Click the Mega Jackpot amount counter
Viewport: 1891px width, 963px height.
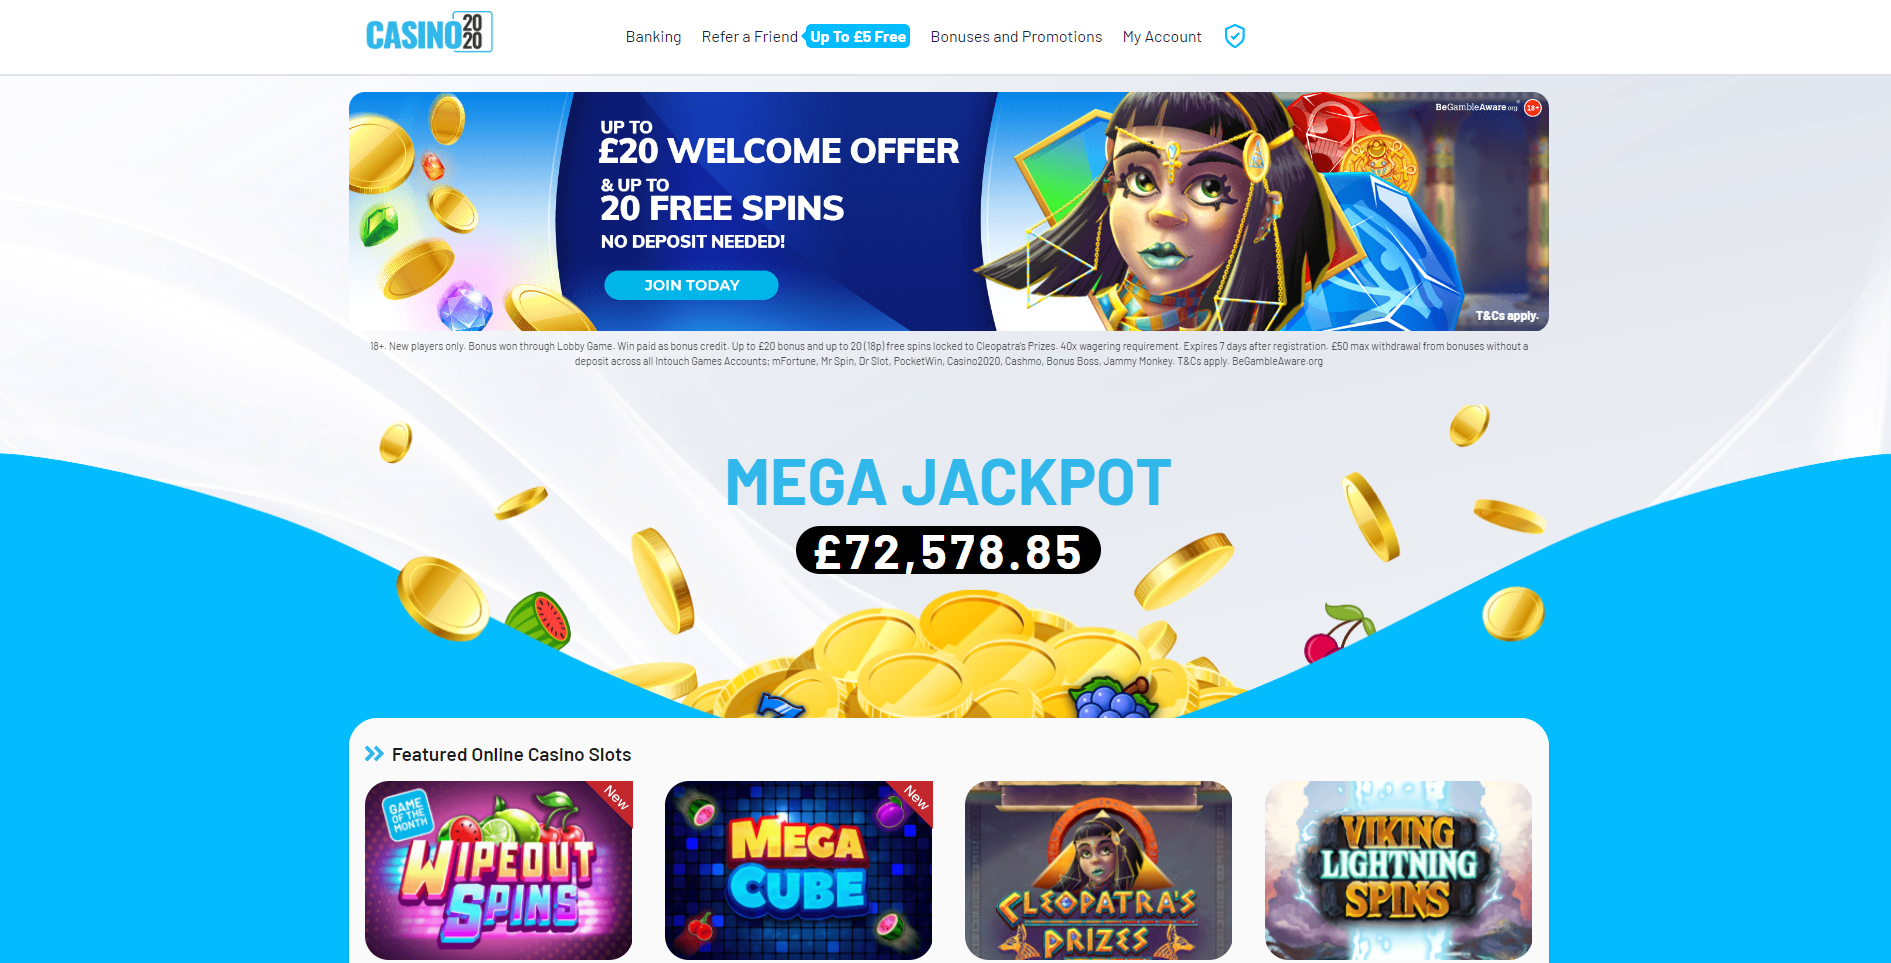(948, 551)
